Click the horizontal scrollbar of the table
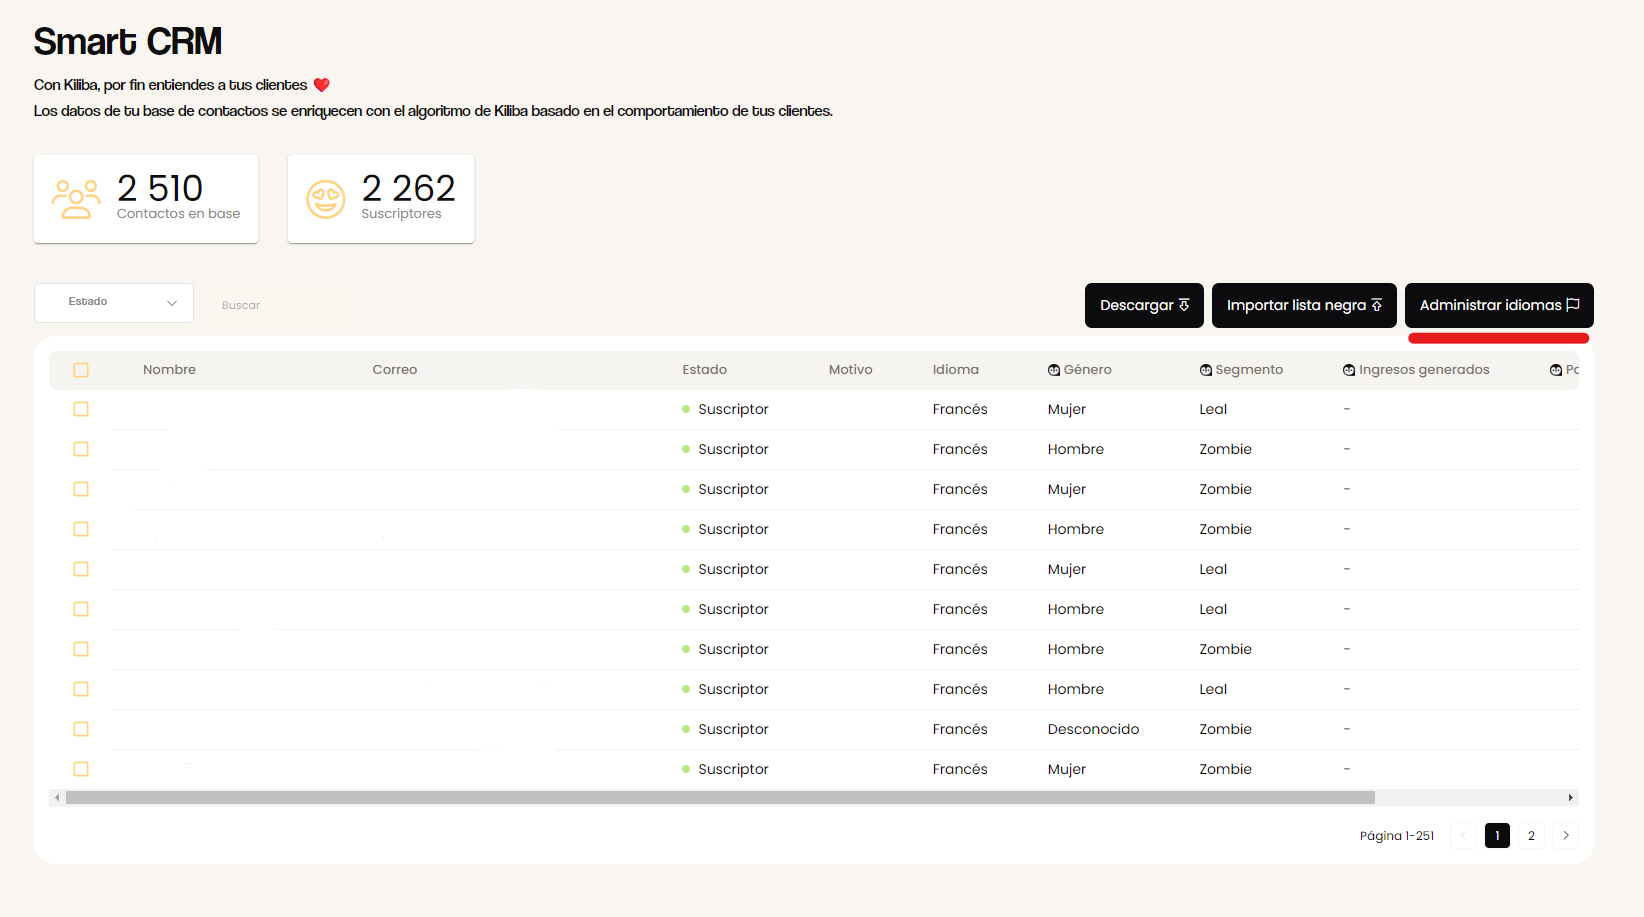Viewport: 1644px width, 917px height. pos(720,797)
